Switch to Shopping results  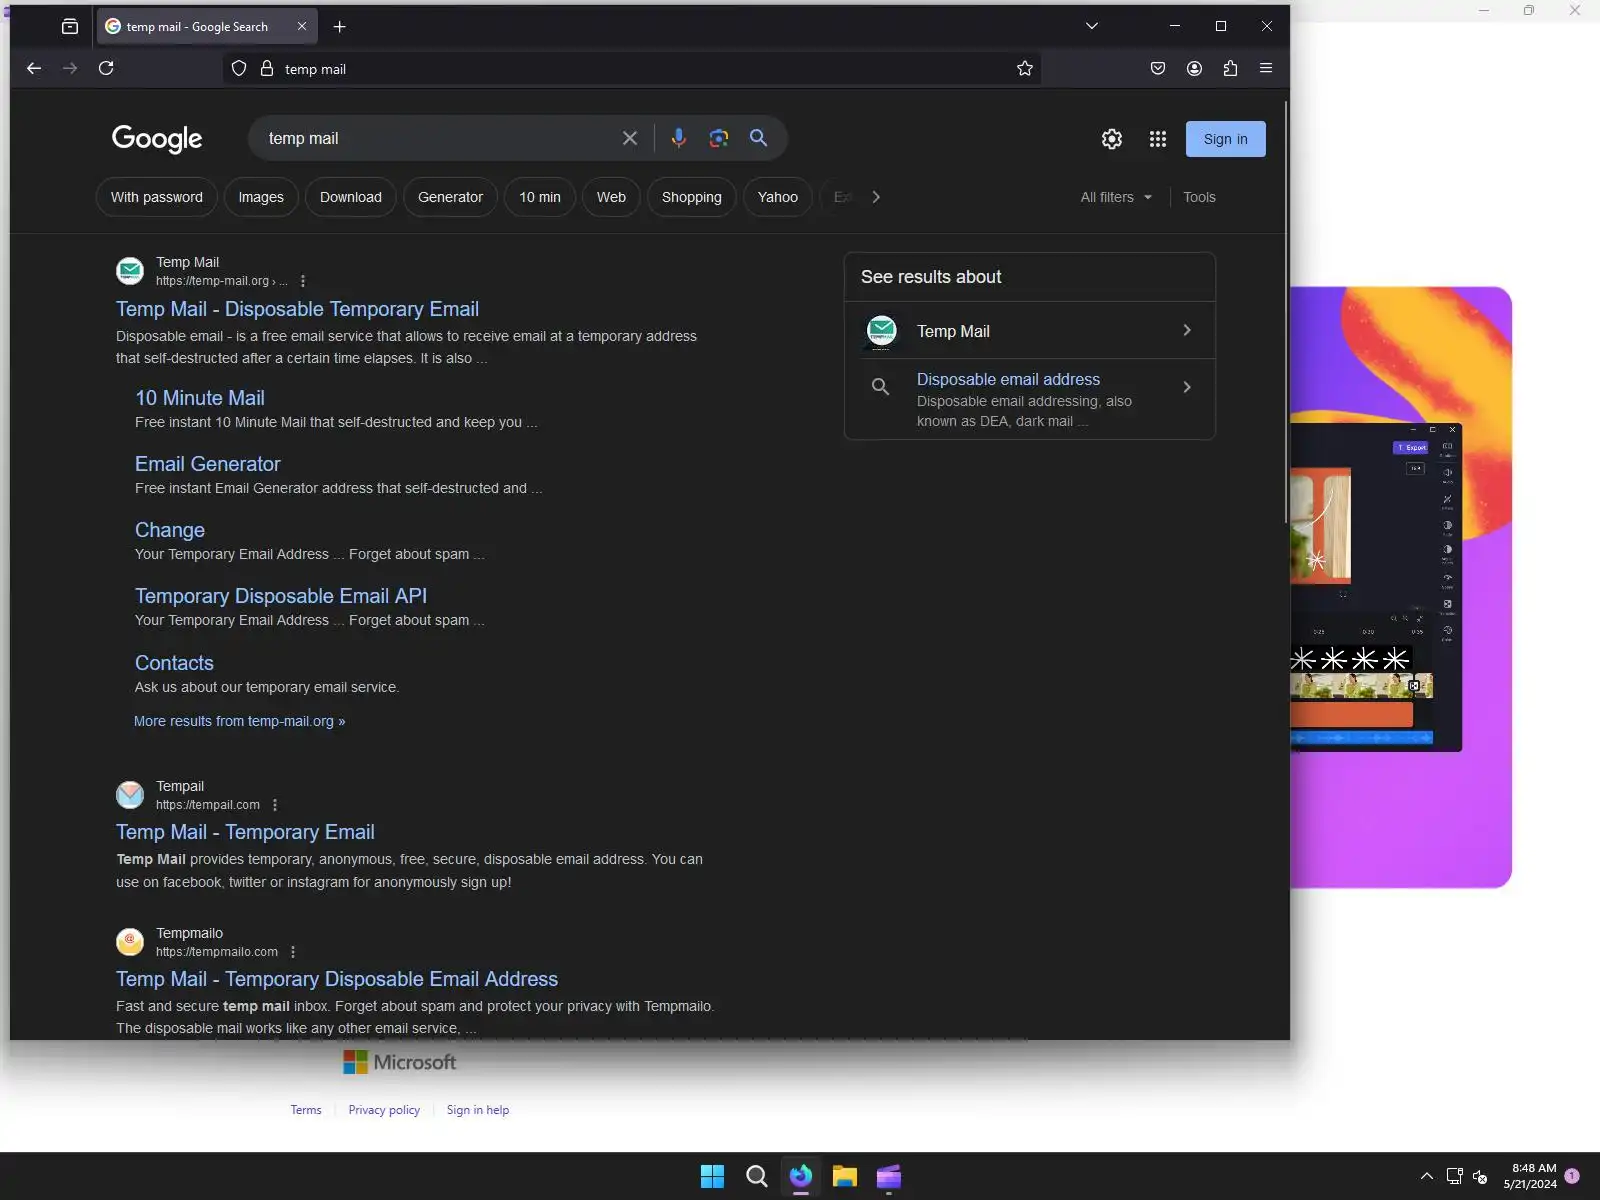point(692,197)
